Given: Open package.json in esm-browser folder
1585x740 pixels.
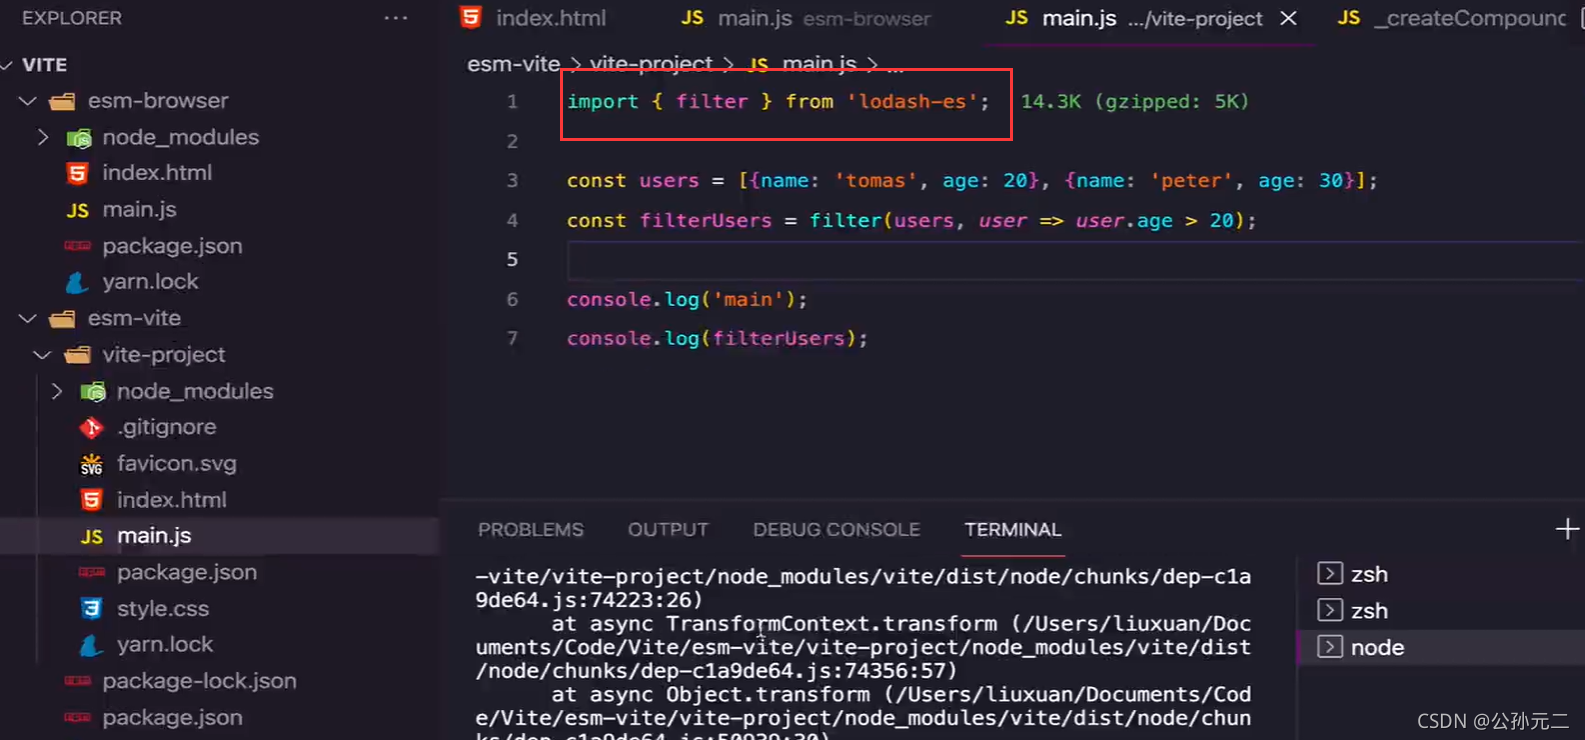Looking at the screenshot, I should click(172, 246).
